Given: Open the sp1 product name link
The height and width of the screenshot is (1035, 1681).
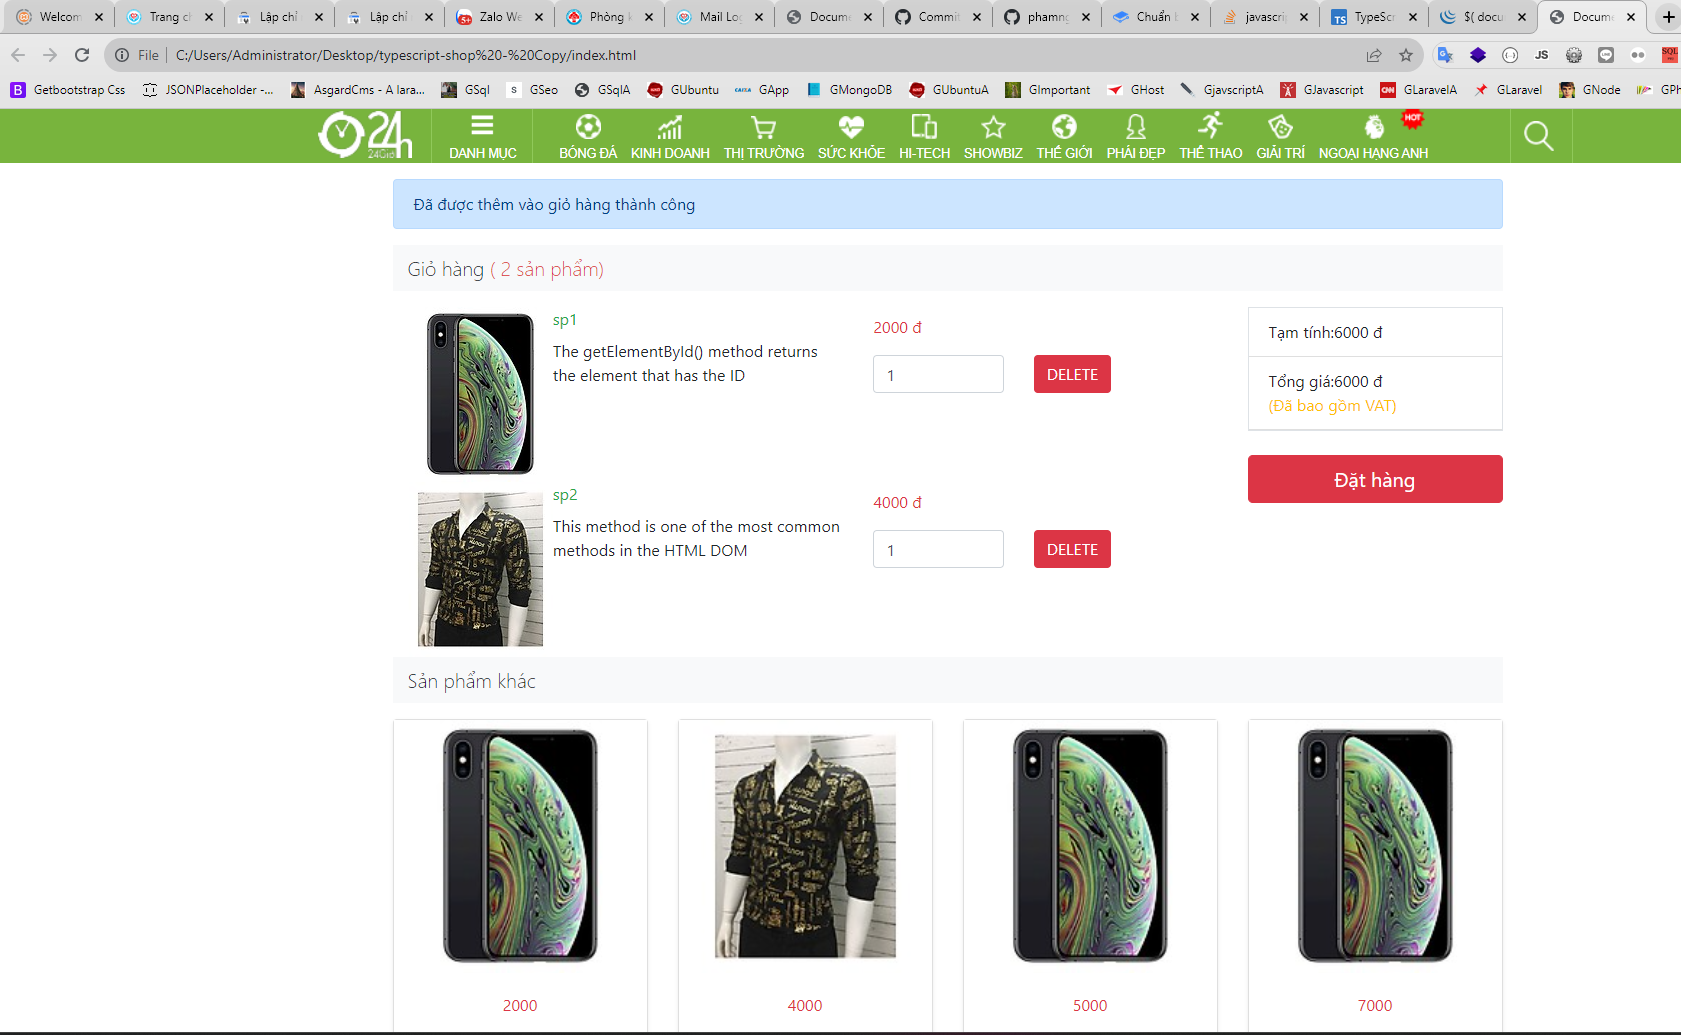Looking at the screenshot, I should tap(564, 320).
